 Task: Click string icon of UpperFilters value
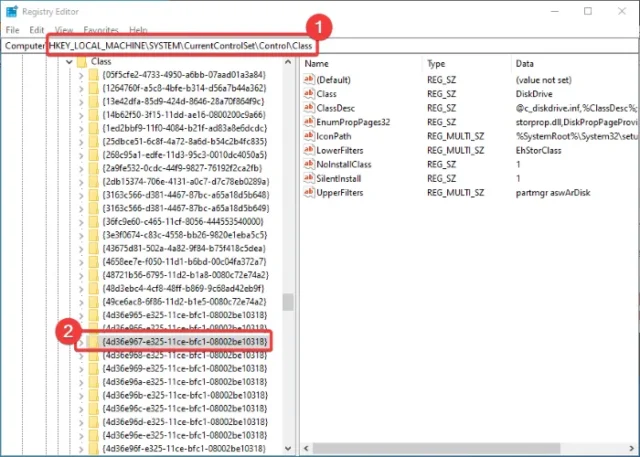pyautogui.click(x=309, y=193)
